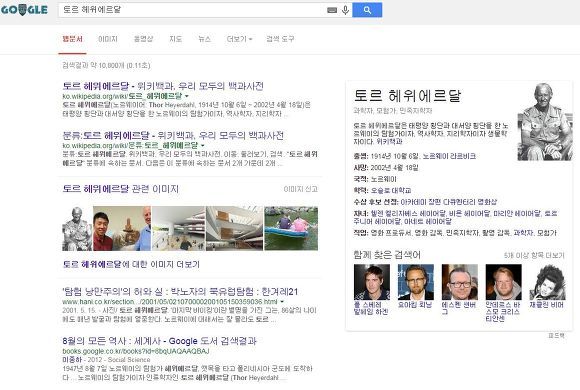This screenshot has width=580, height=390.
Task: Click 토르 헤위에르달에 대한 이미지 더보기 link
Action: point(131,264)
